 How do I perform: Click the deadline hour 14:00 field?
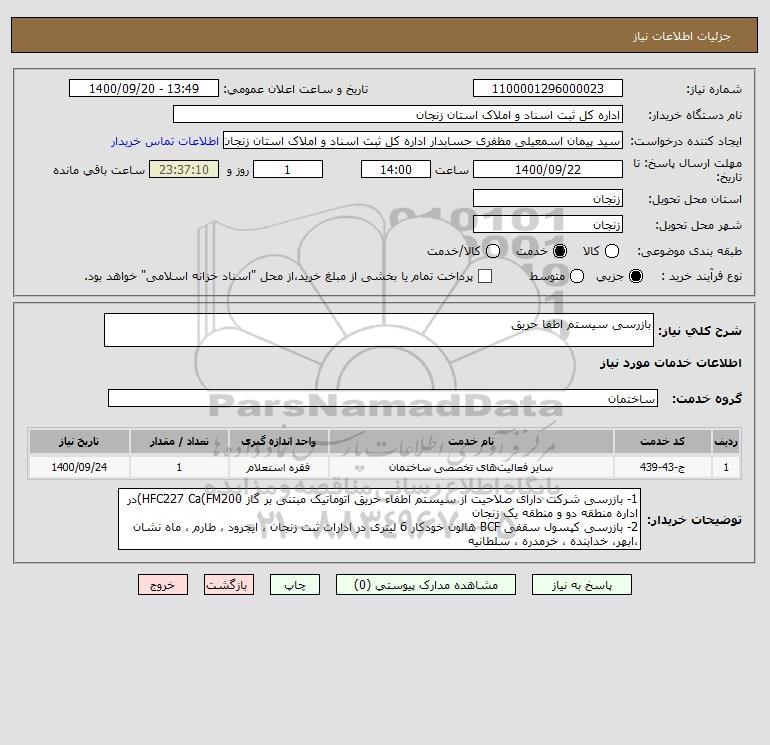coord(396,169)
